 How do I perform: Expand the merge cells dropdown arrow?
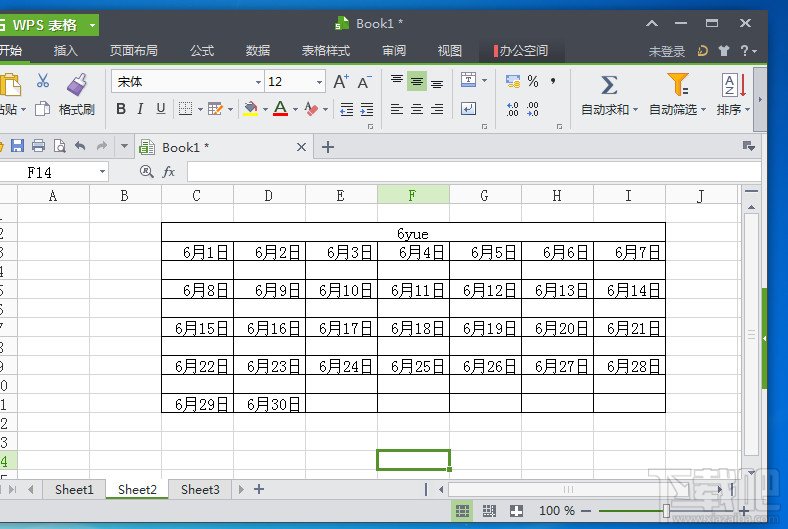tap(484, 80)
